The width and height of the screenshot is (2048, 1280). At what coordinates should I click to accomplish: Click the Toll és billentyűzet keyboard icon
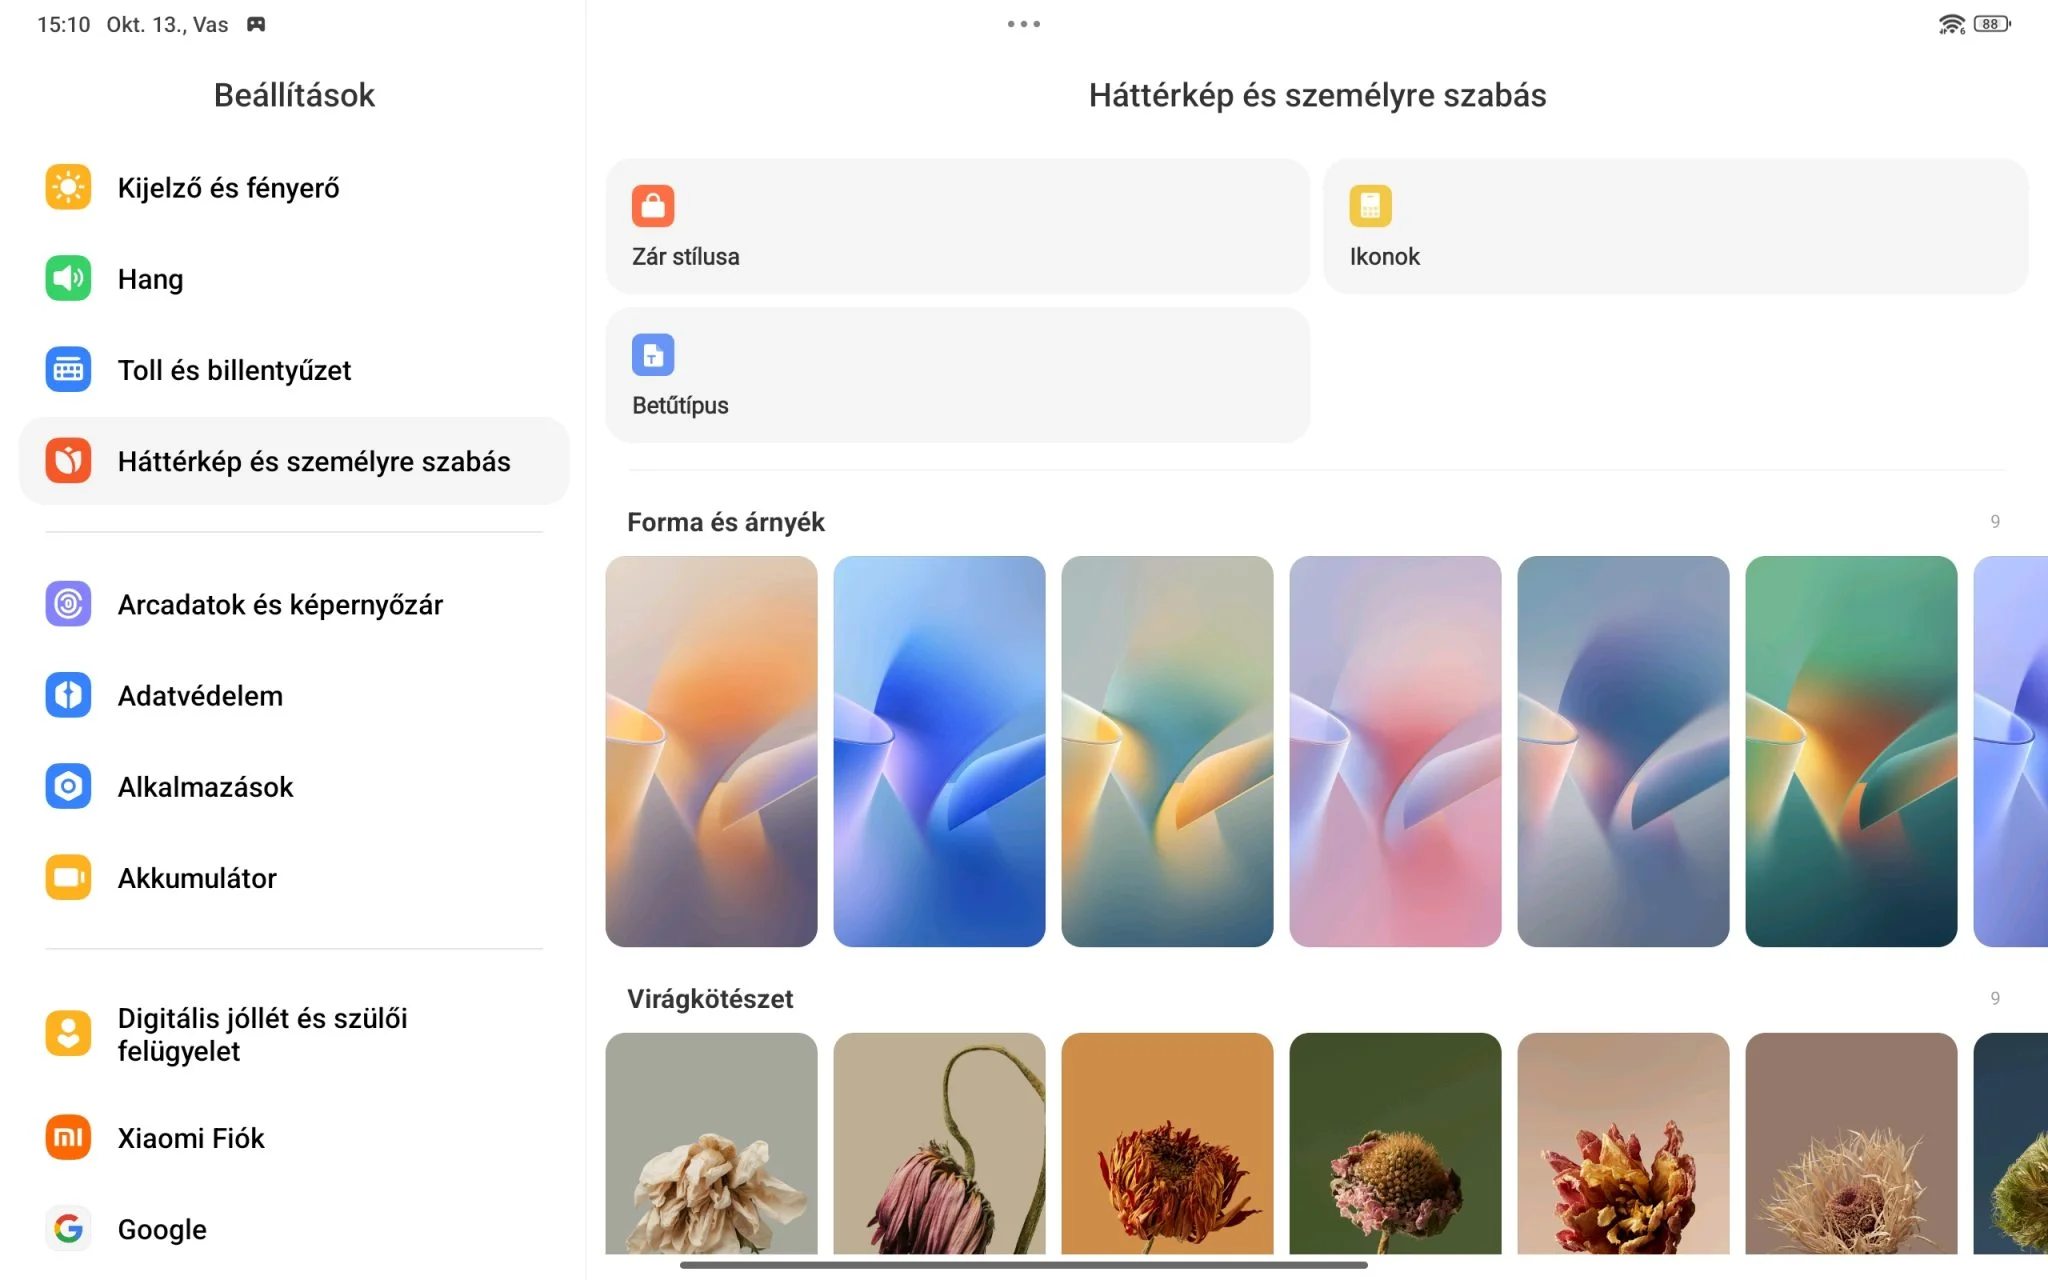68,369
